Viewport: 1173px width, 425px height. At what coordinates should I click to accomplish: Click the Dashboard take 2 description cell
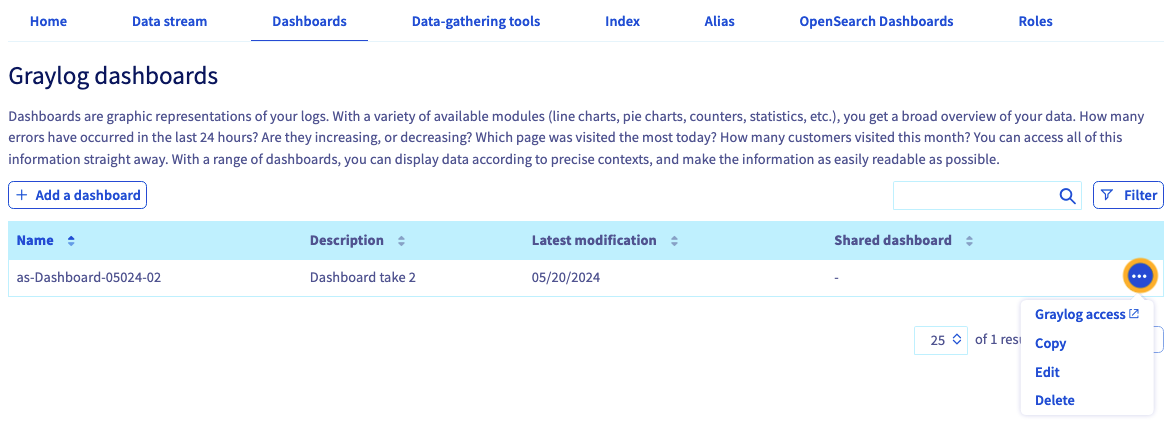coord(363,278)
